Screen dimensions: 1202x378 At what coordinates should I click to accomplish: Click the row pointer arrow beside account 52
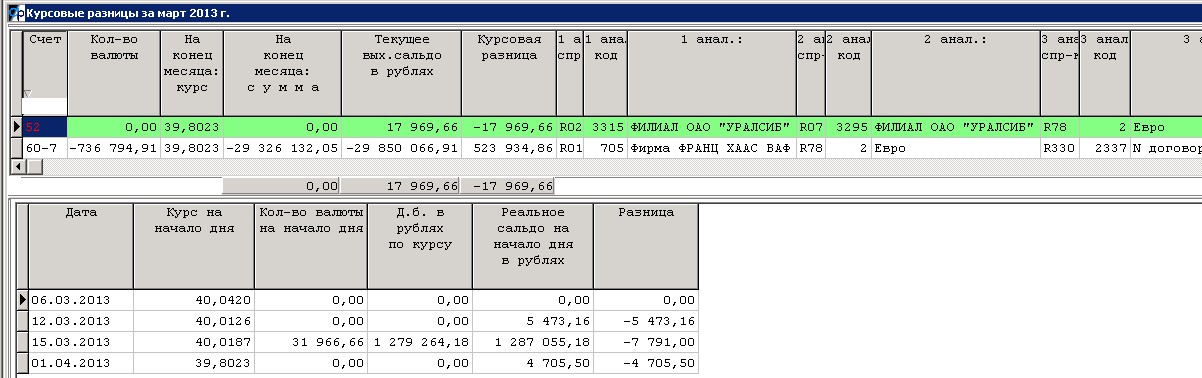coord(15,127)
